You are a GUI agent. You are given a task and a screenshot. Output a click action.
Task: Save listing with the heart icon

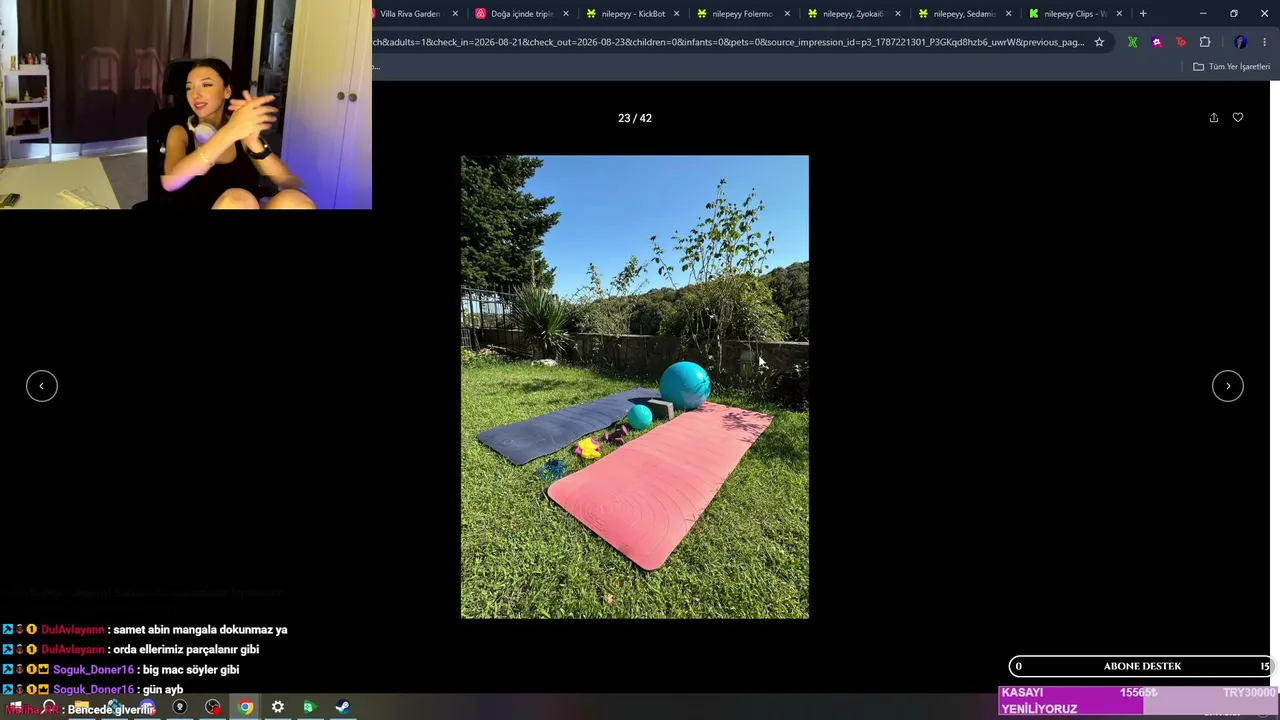[x=1238, y=118]
